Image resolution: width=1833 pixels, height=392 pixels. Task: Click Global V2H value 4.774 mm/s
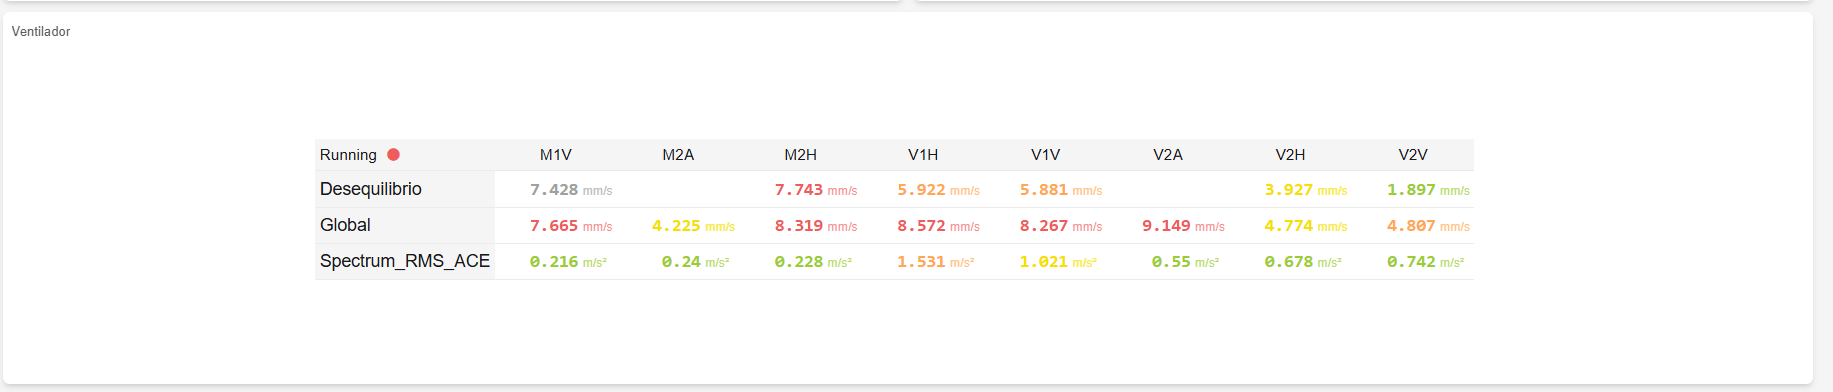point(1306,226)
